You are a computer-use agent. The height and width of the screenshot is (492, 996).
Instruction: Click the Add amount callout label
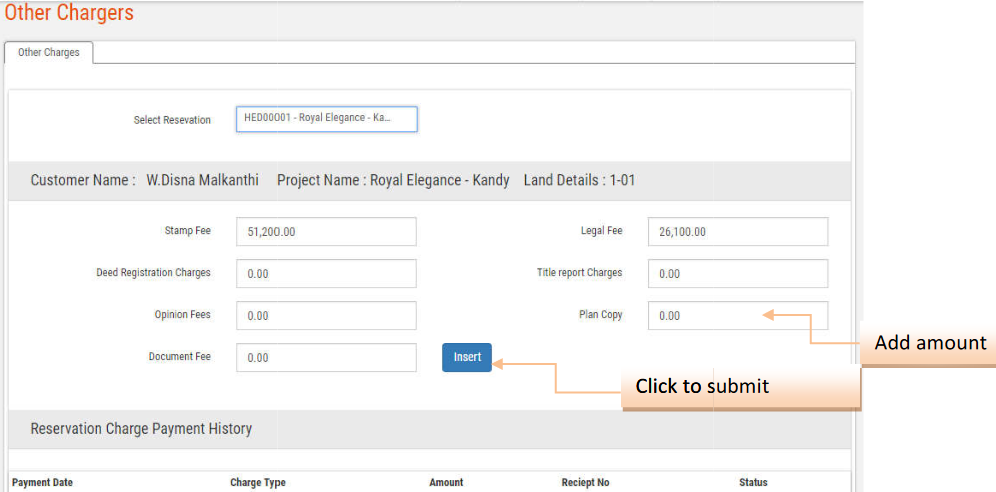click(929, 343)
